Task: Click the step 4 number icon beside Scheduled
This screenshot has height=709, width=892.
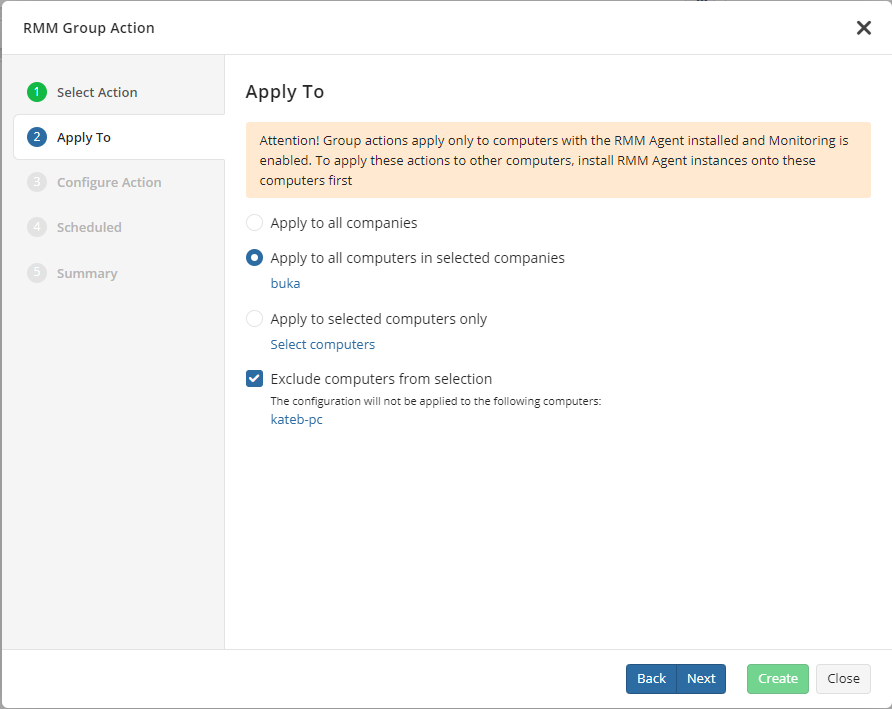Action: [x=37, y=227]
